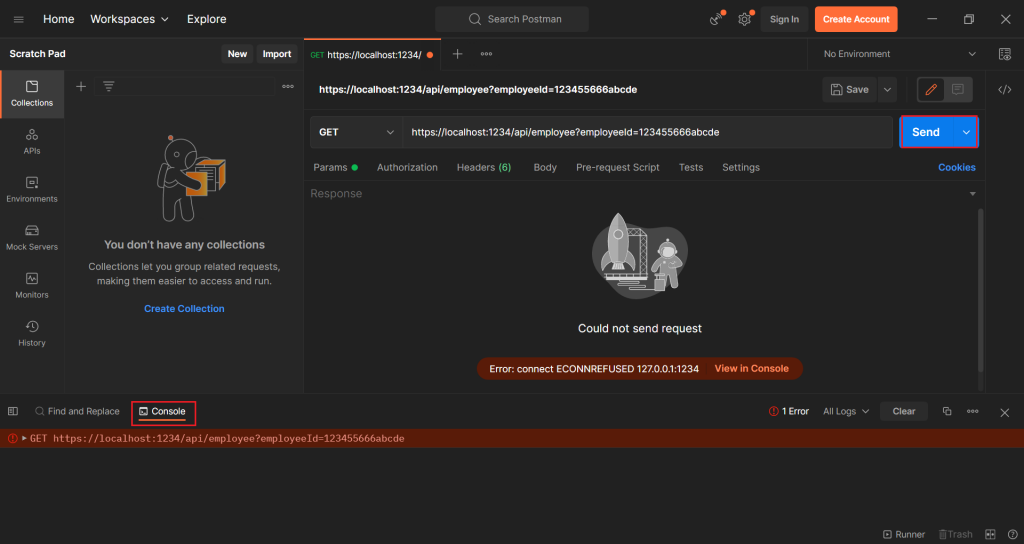Open the environment quick look icon
Screen dimensions: 1024x544
click(x=1005, y=54)
